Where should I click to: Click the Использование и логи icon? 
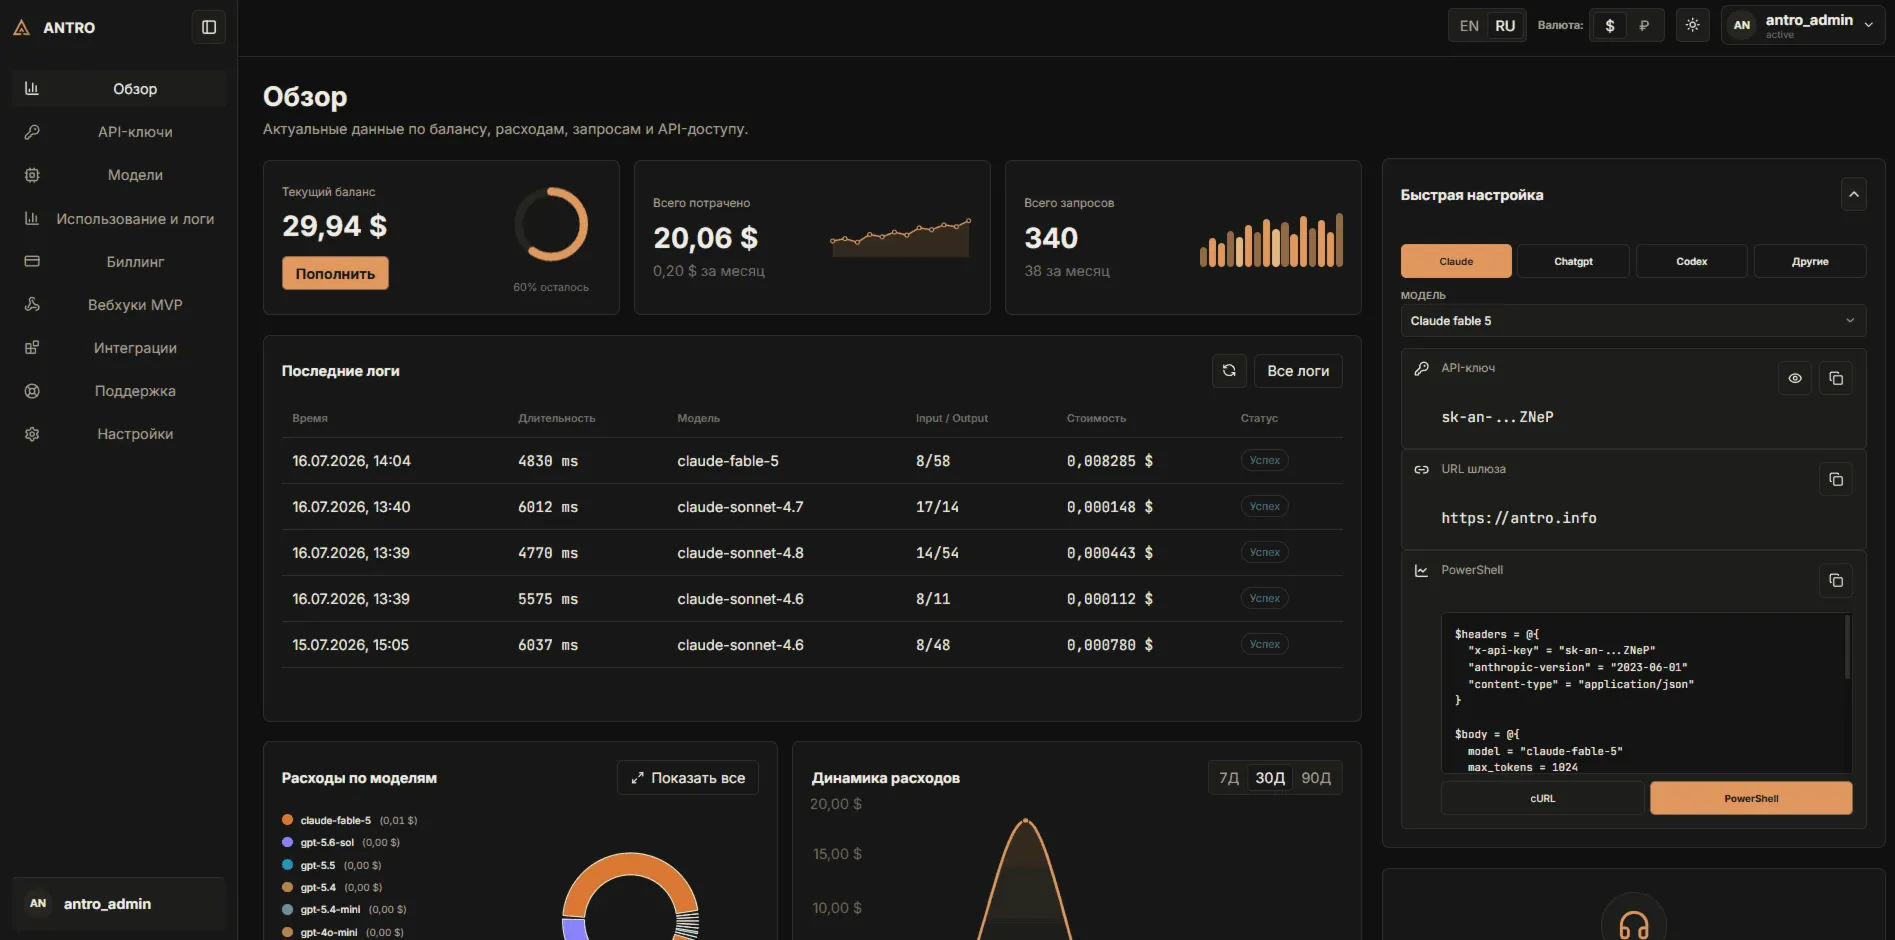pos(32,218)
